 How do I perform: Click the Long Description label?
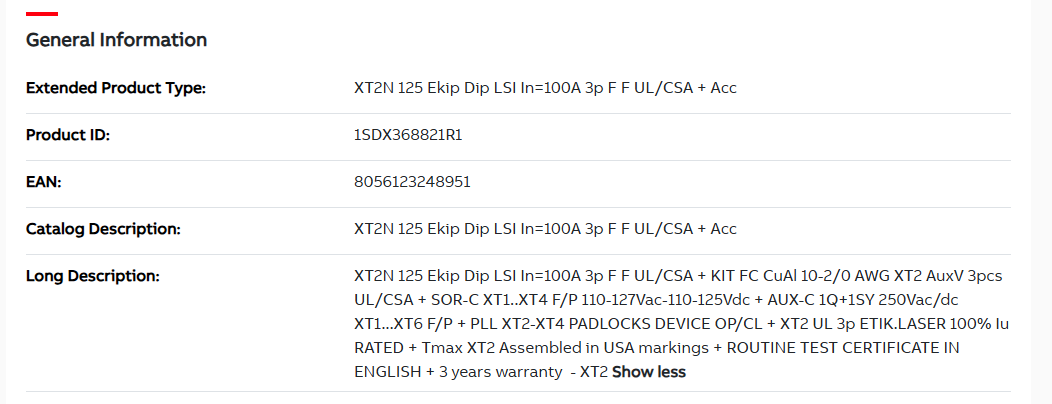pos(93,275)
